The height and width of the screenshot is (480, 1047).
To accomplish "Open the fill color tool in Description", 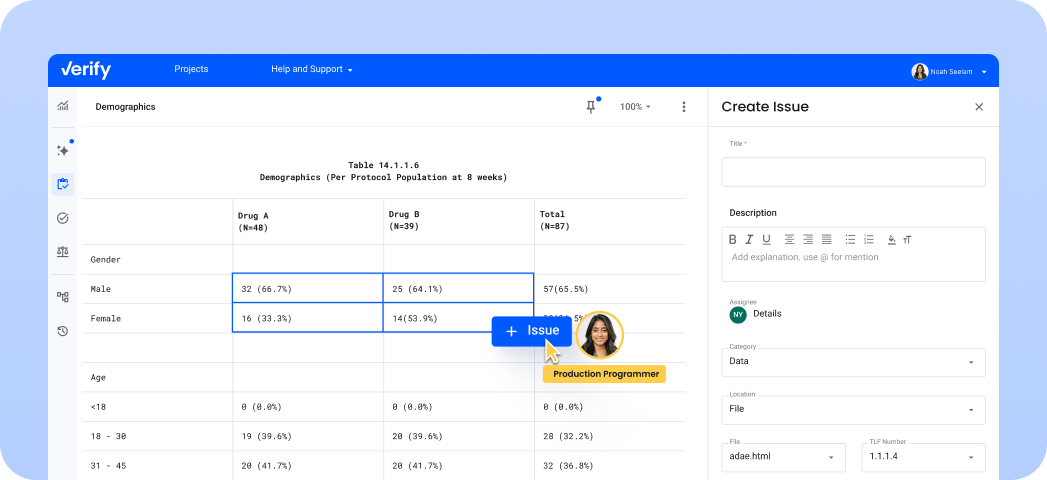I will [891, 239].
